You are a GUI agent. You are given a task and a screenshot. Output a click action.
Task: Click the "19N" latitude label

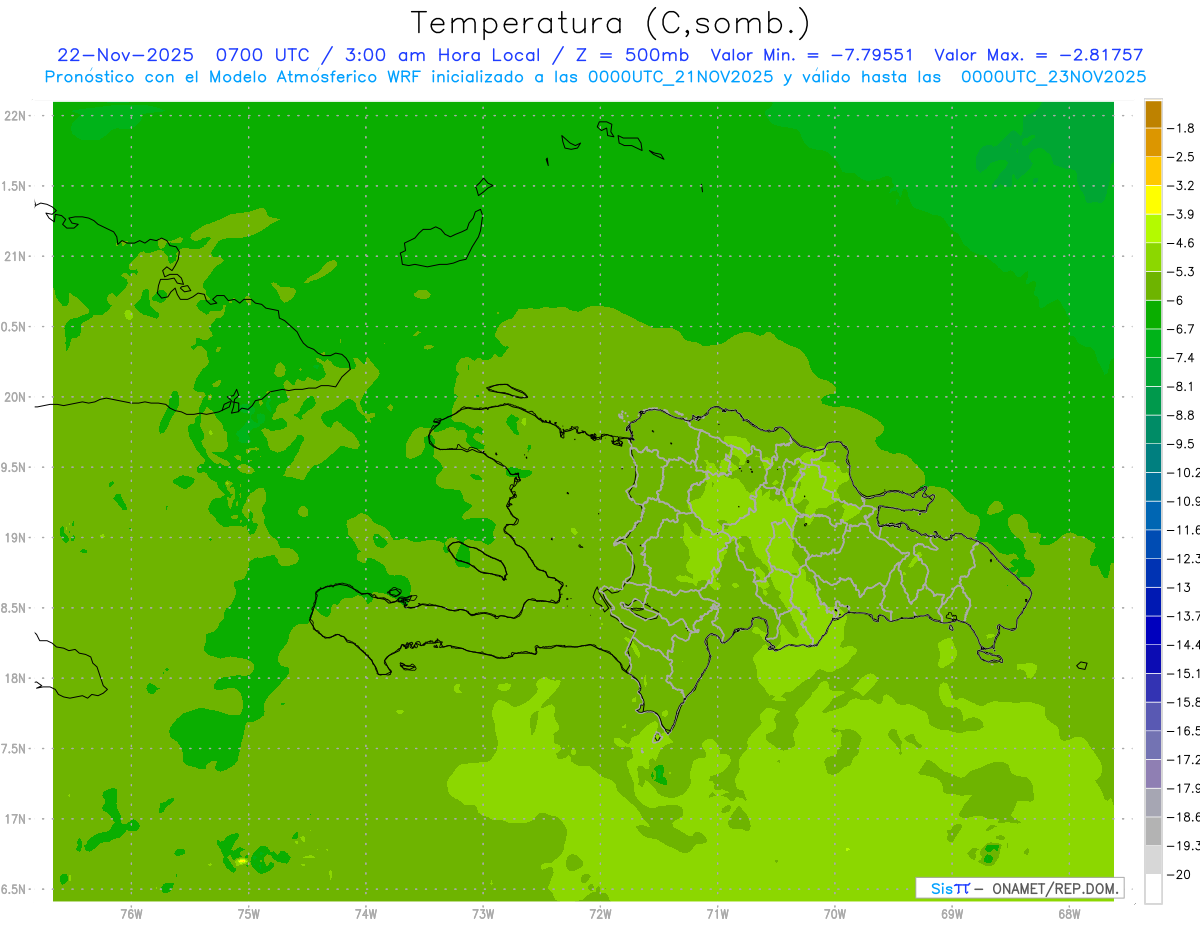pyautogui.click(x=15, y=538)
